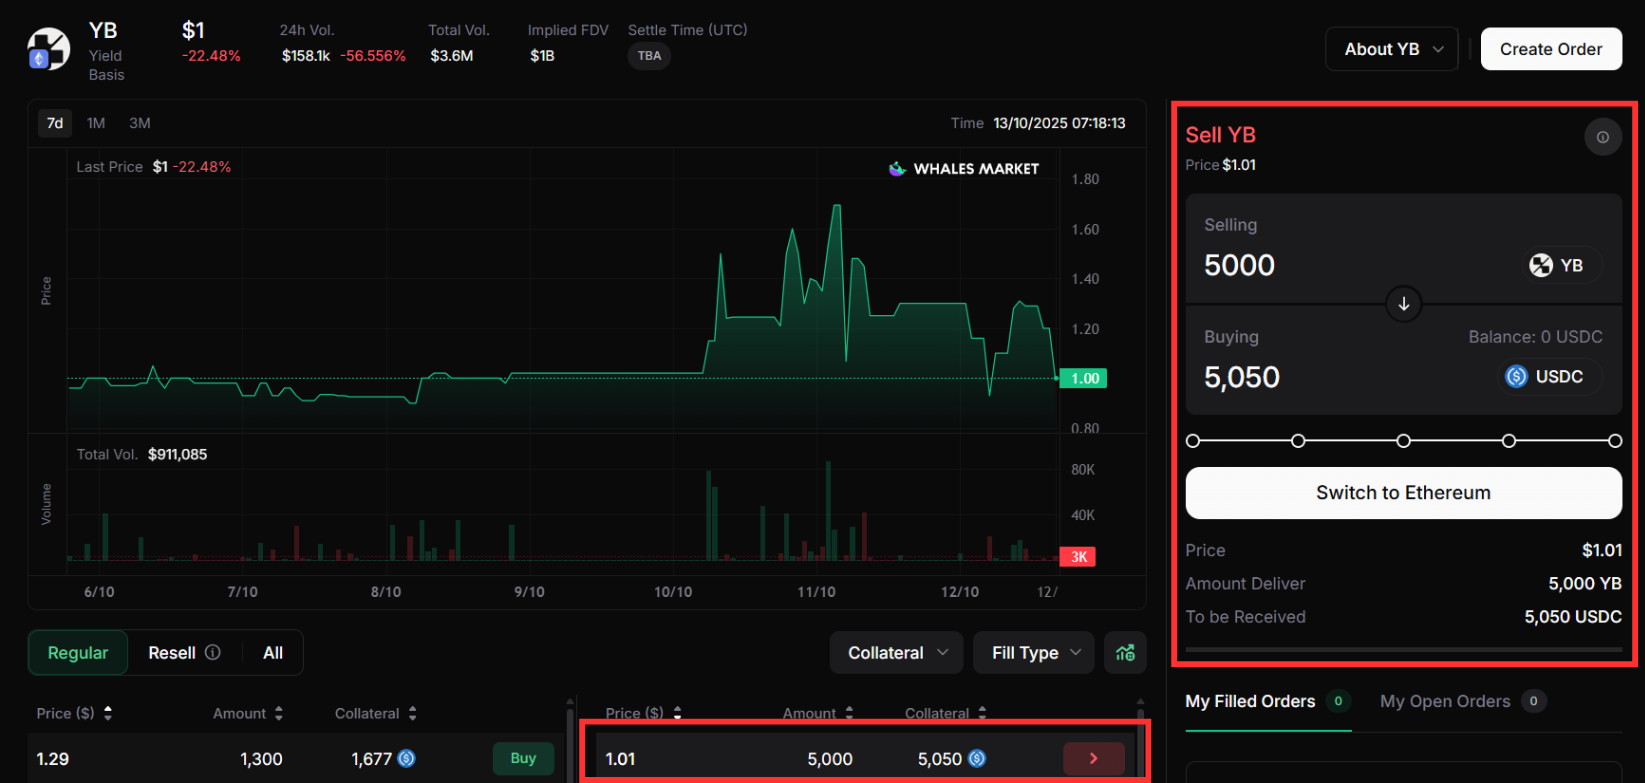Click the info icon next to Resell

213,653
